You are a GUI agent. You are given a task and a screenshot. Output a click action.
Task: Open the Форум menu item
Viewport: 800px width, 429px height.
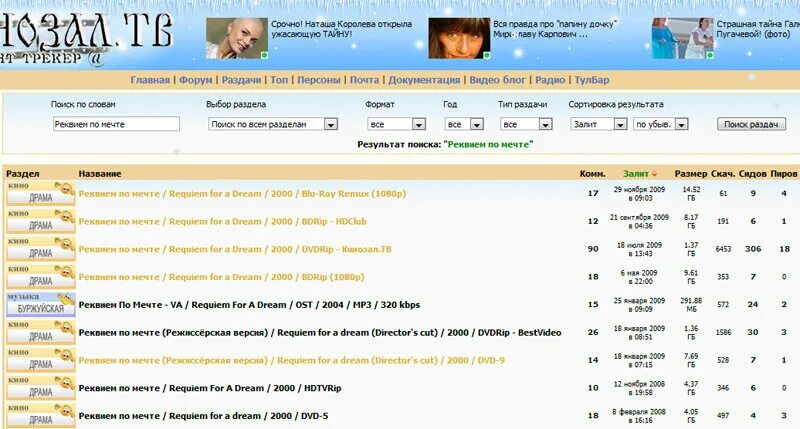coord(195,80)
